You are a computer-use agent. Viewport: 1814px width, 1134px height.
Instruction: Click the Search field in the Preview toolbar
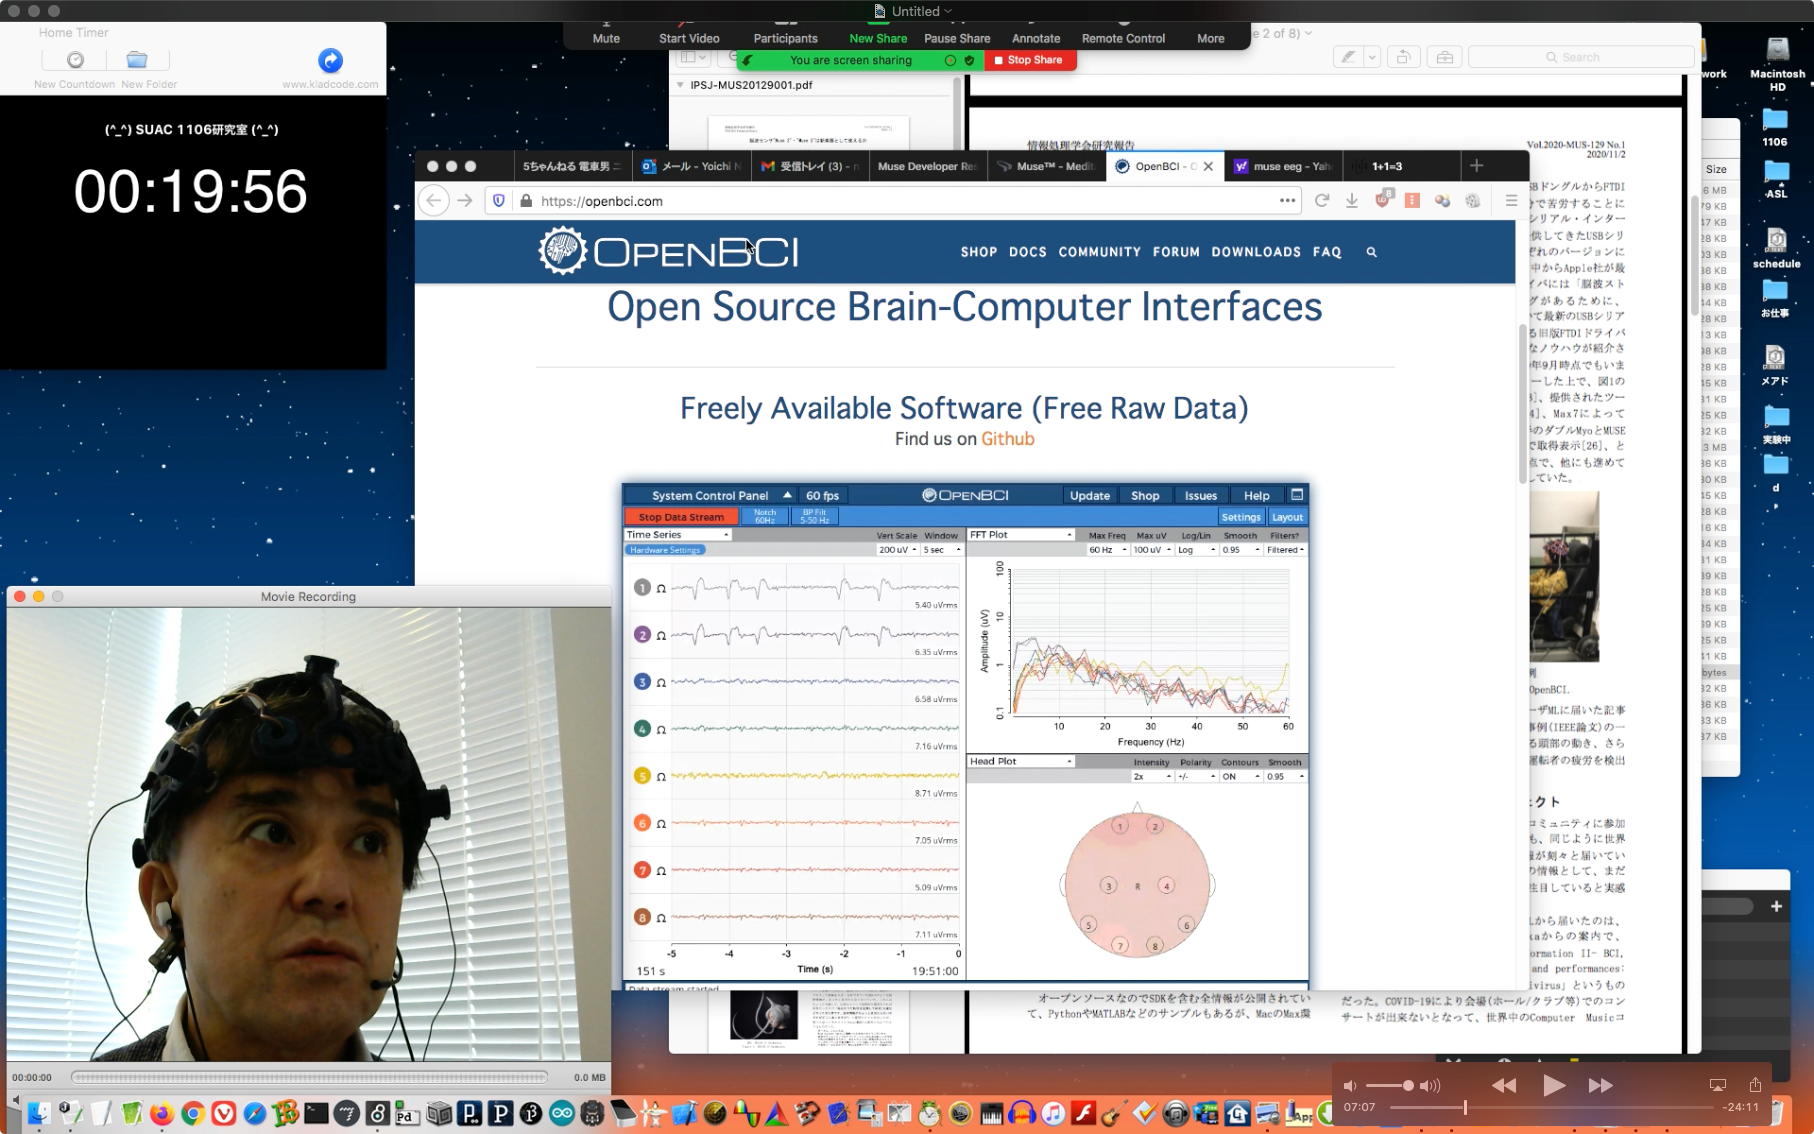(1580, 57)
